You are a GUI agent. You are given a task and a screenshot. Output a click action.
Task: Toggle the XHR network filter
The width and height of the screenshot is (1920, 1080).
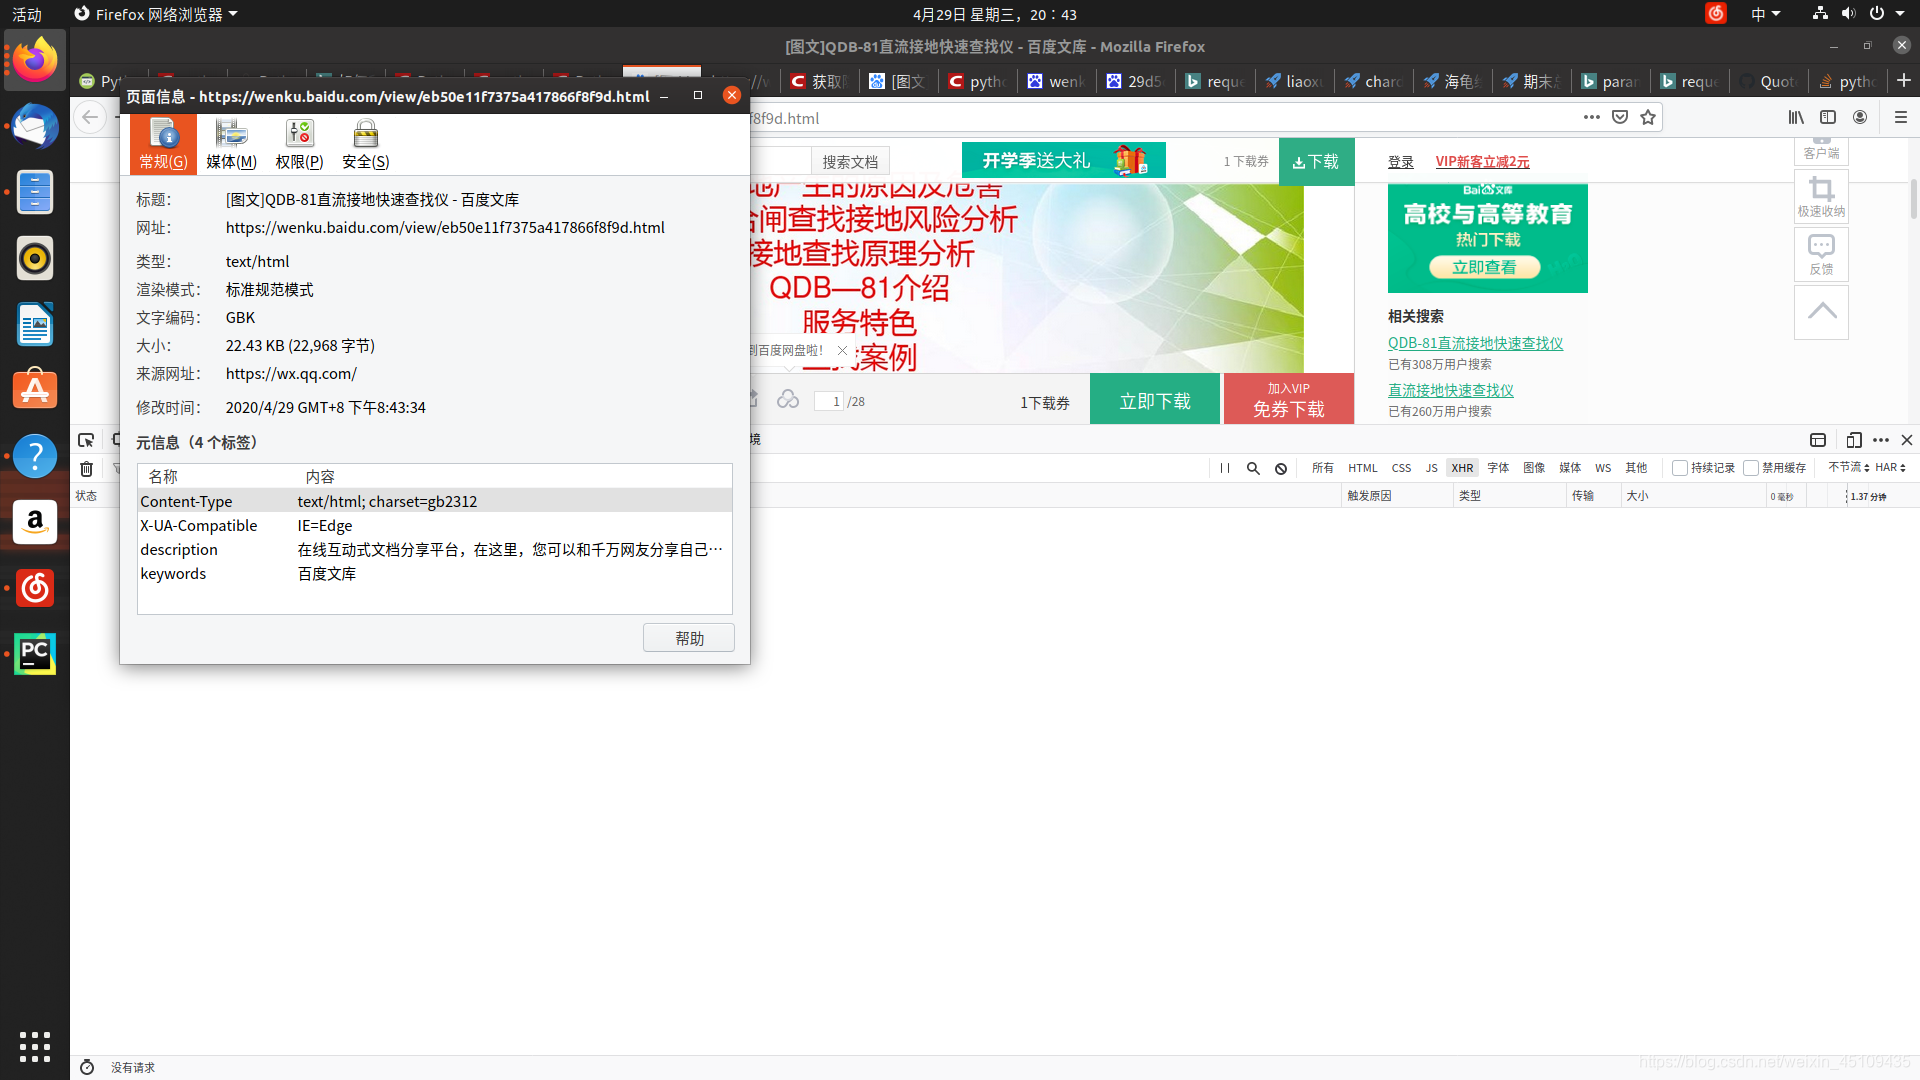[x=1462, y=468]
